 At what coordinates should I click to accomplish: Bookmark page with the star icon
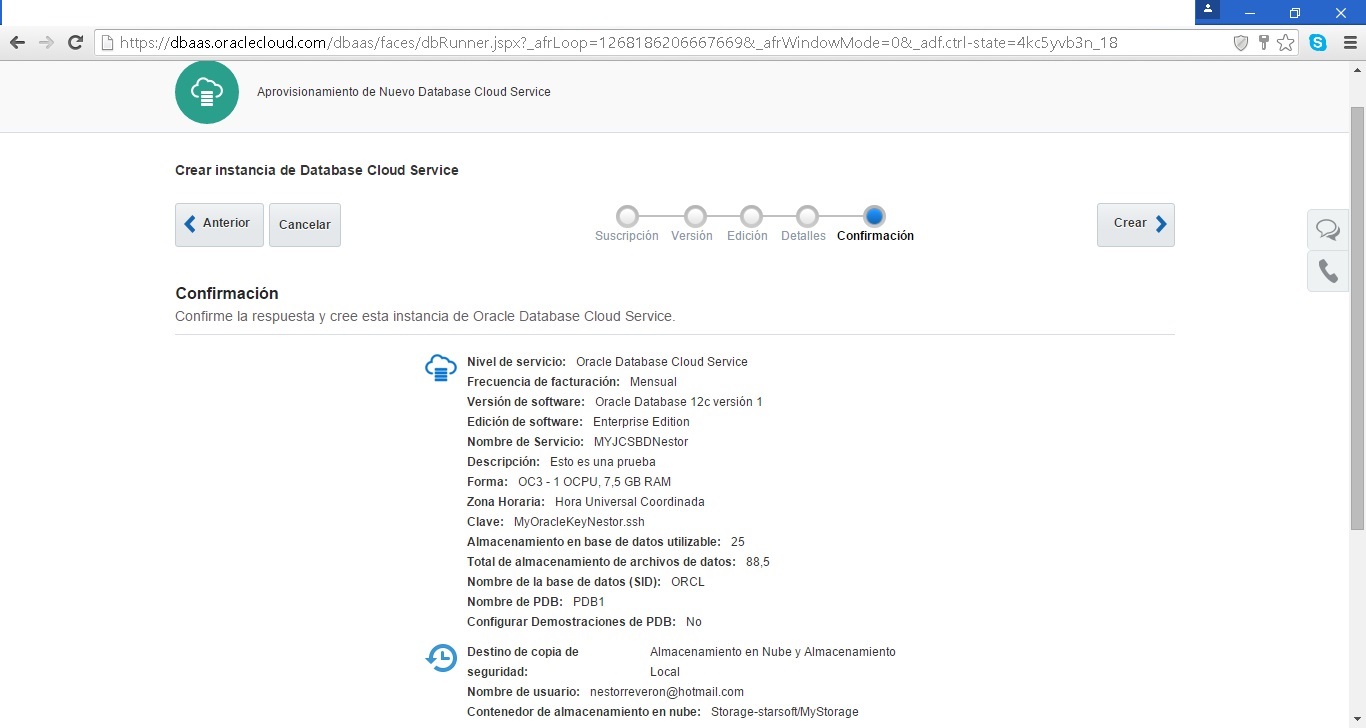[1285, 43]
